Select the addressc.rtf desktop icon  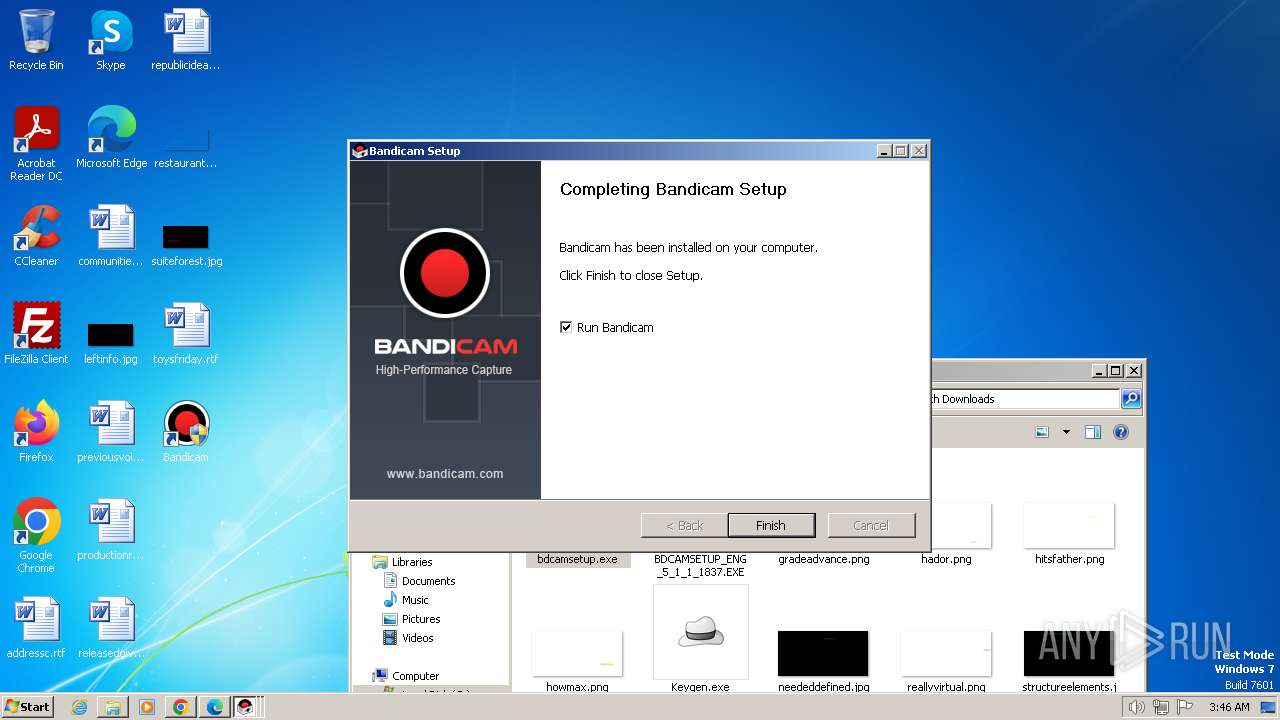[36, 628]
